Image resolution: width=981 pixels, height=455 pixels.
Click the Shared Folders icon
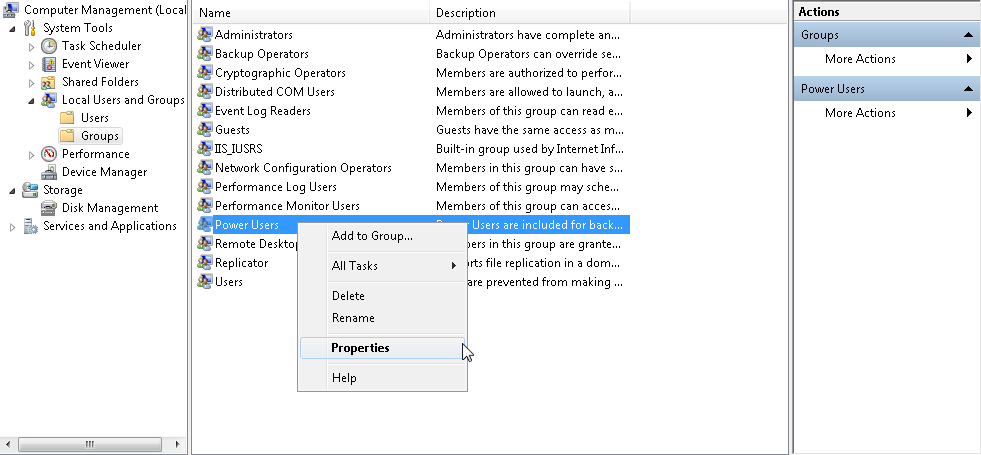49,82
